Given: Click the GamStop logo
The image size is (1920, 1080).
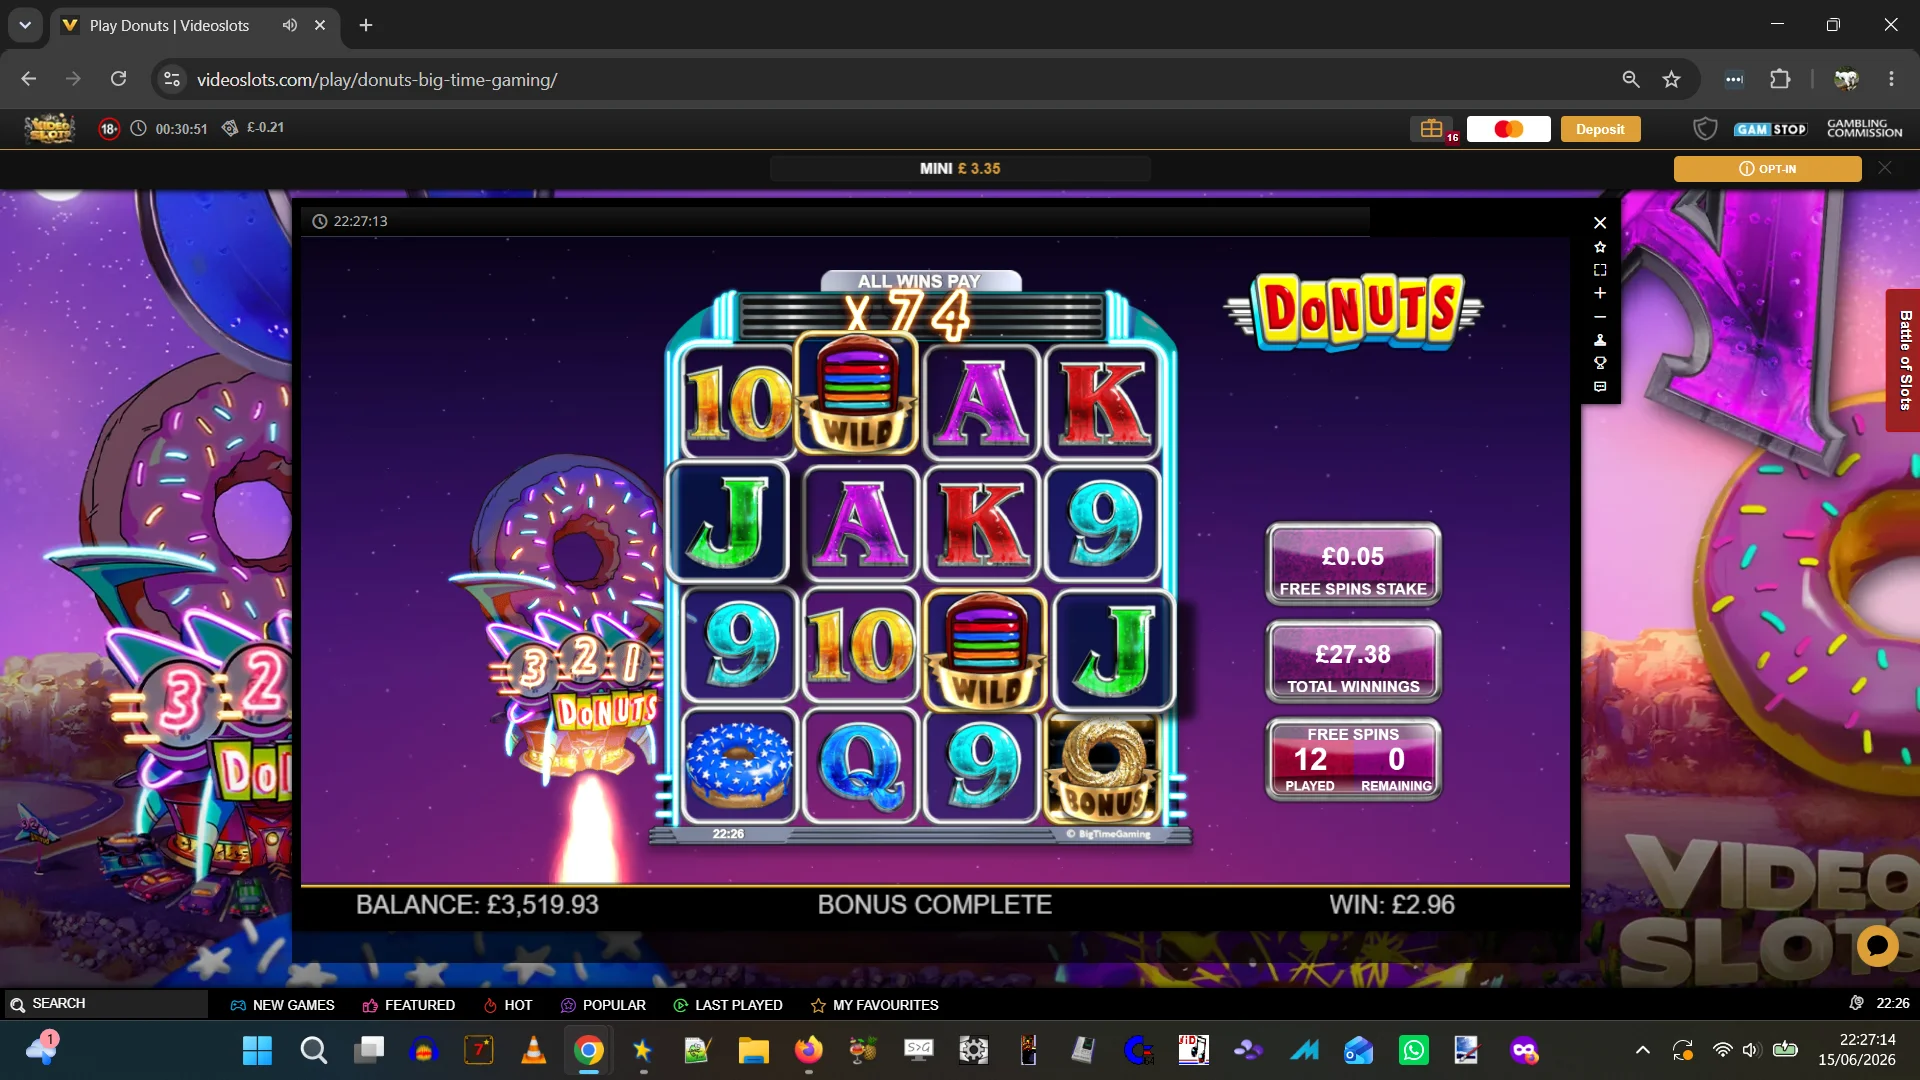Looking at the screenshot, I should point(1770,129).
